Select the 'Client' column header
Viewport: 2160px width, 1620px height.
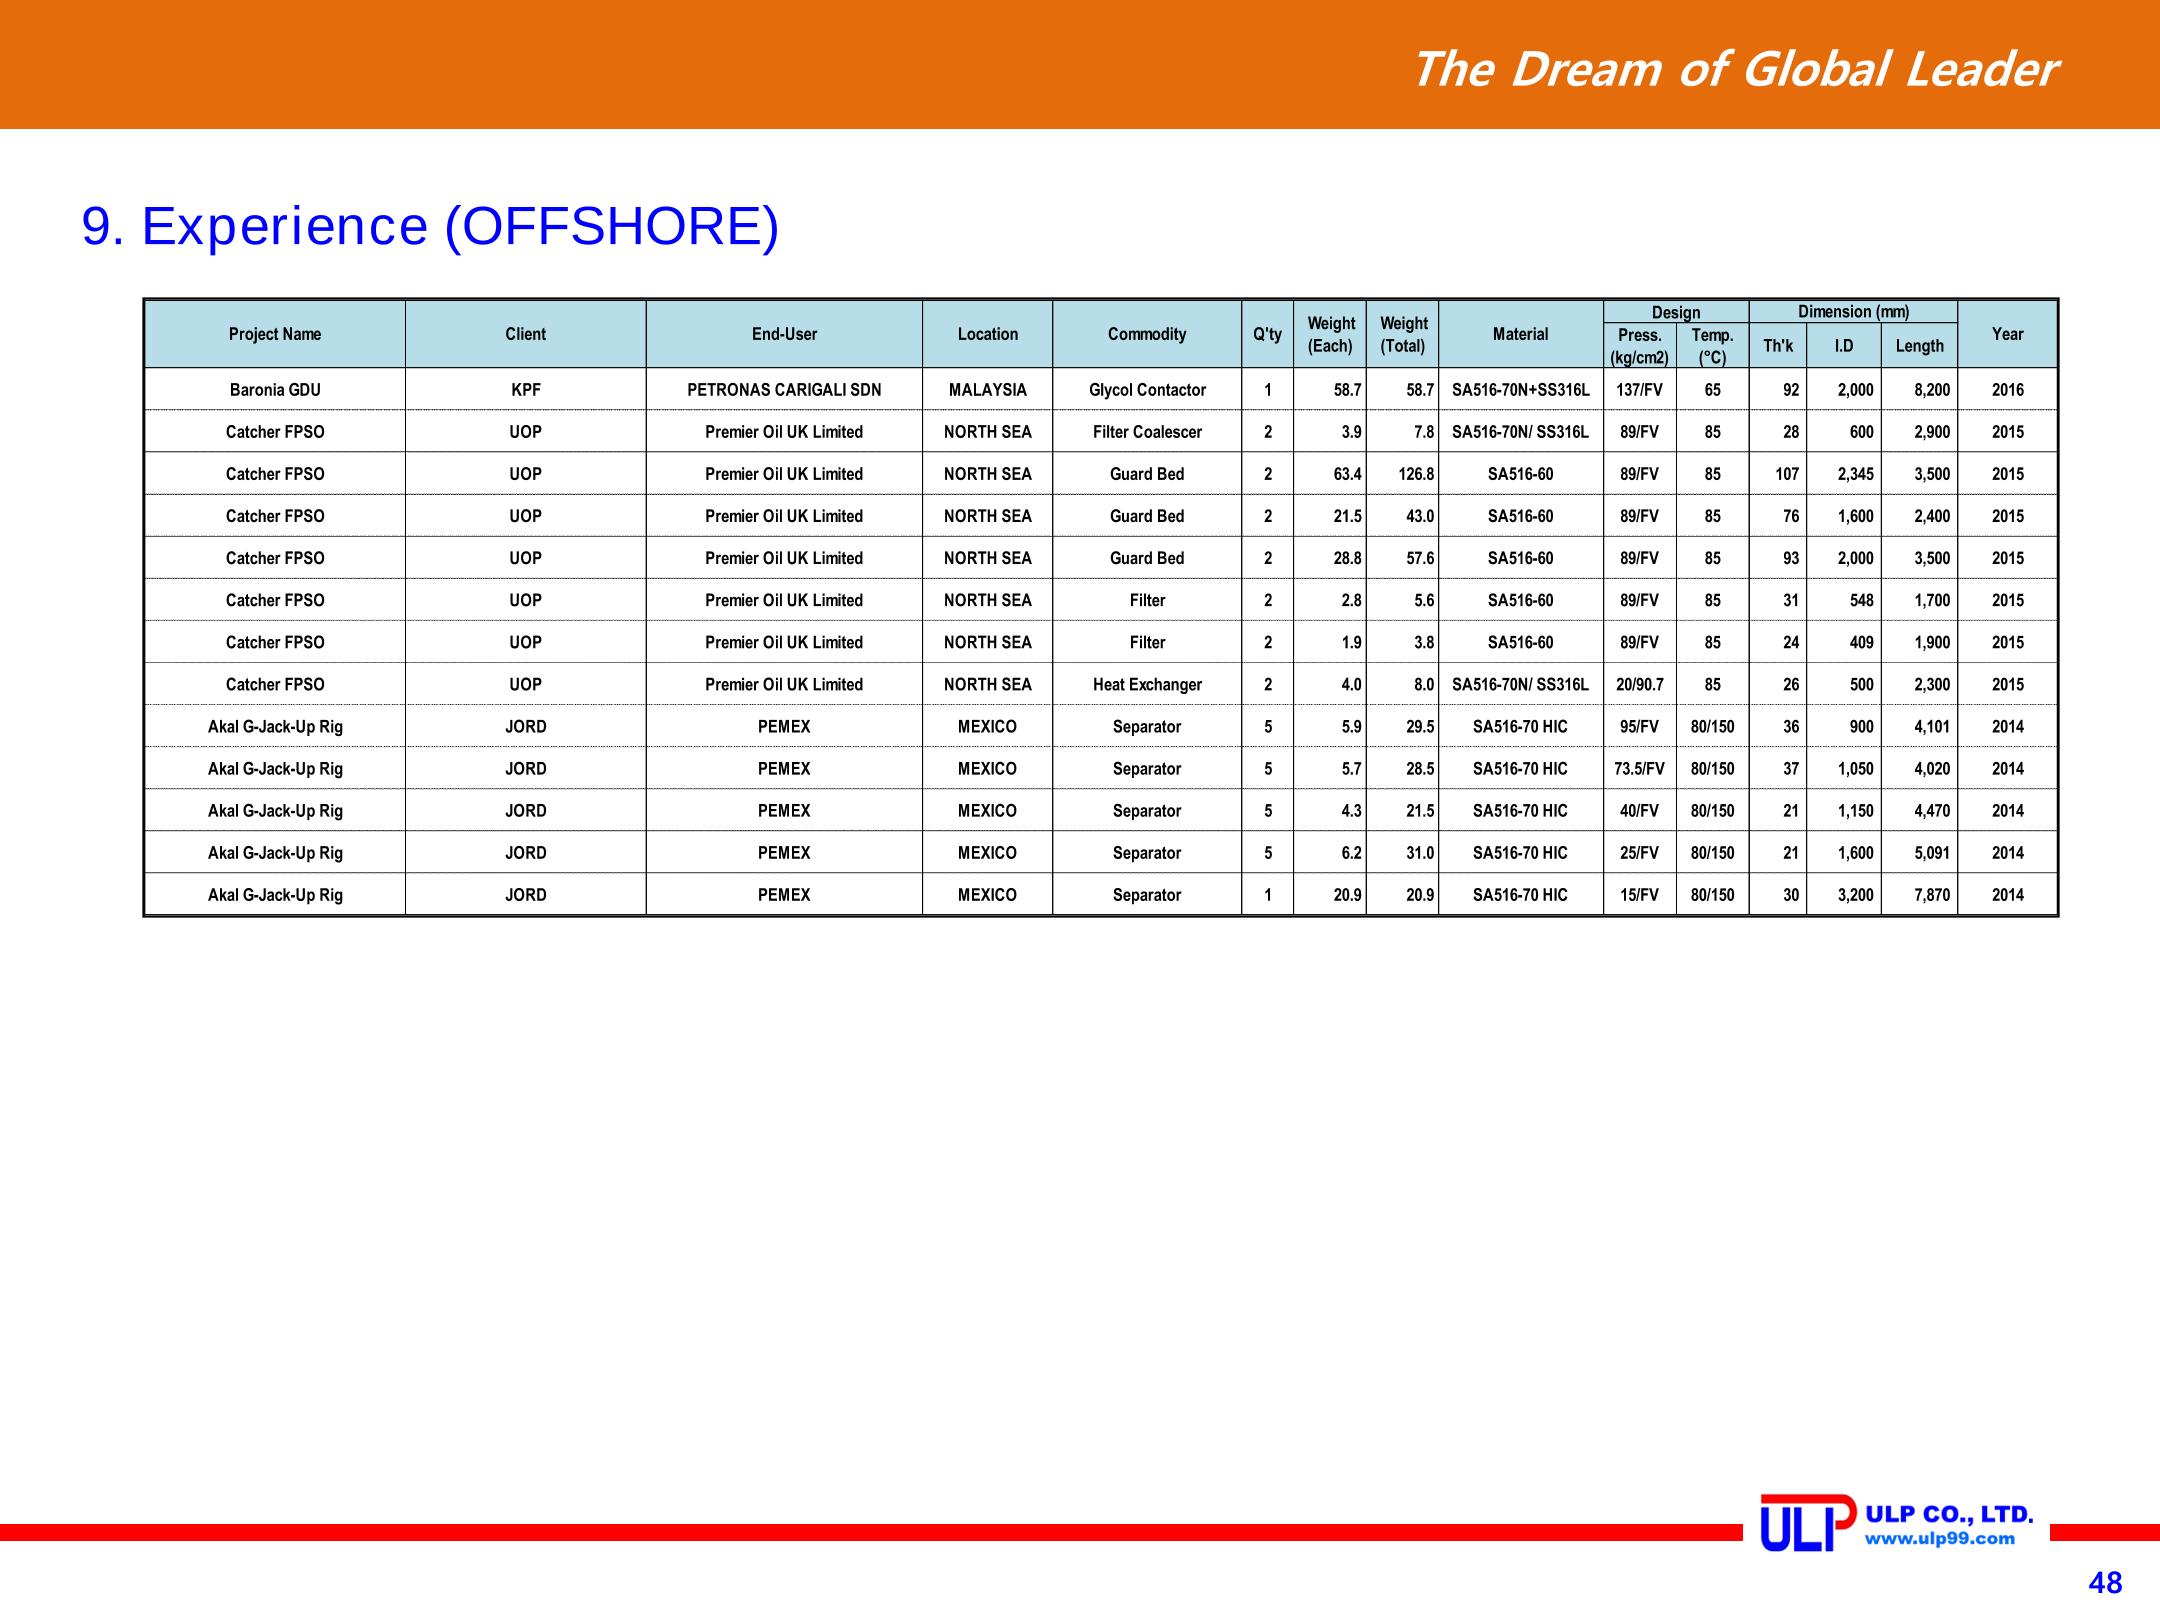pyautogui.click(x=526, y=334)
